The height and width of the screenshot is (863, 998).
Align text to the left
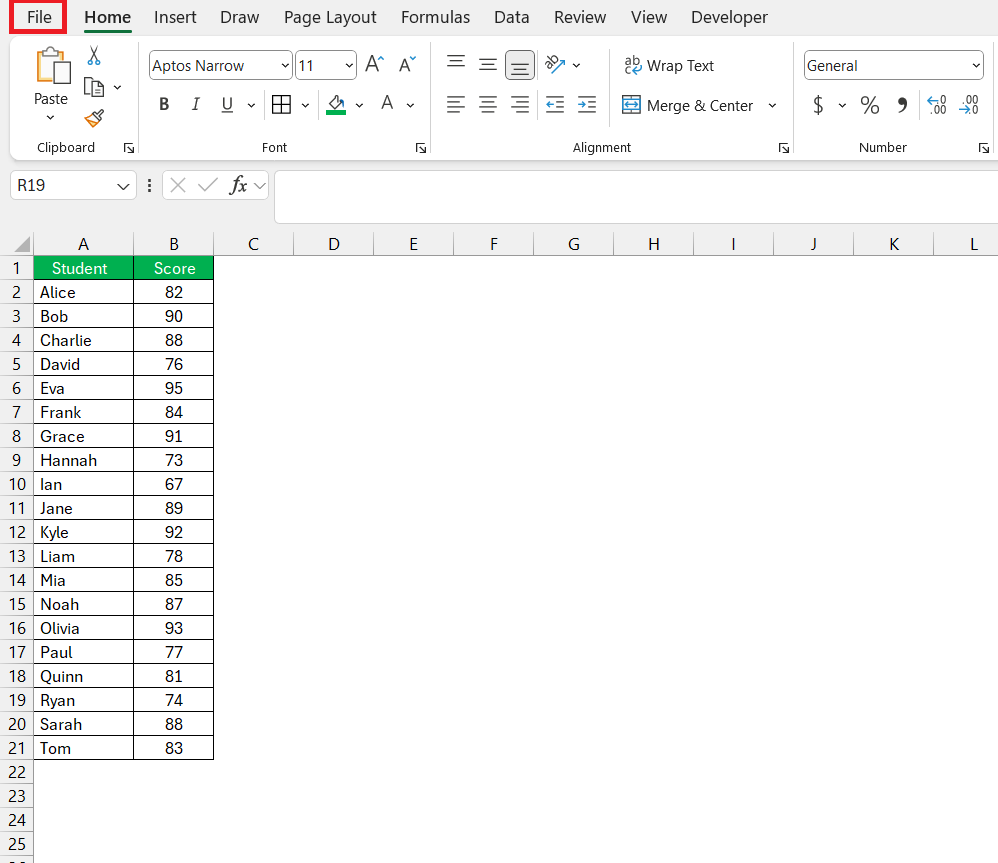[x=456, y=104]
